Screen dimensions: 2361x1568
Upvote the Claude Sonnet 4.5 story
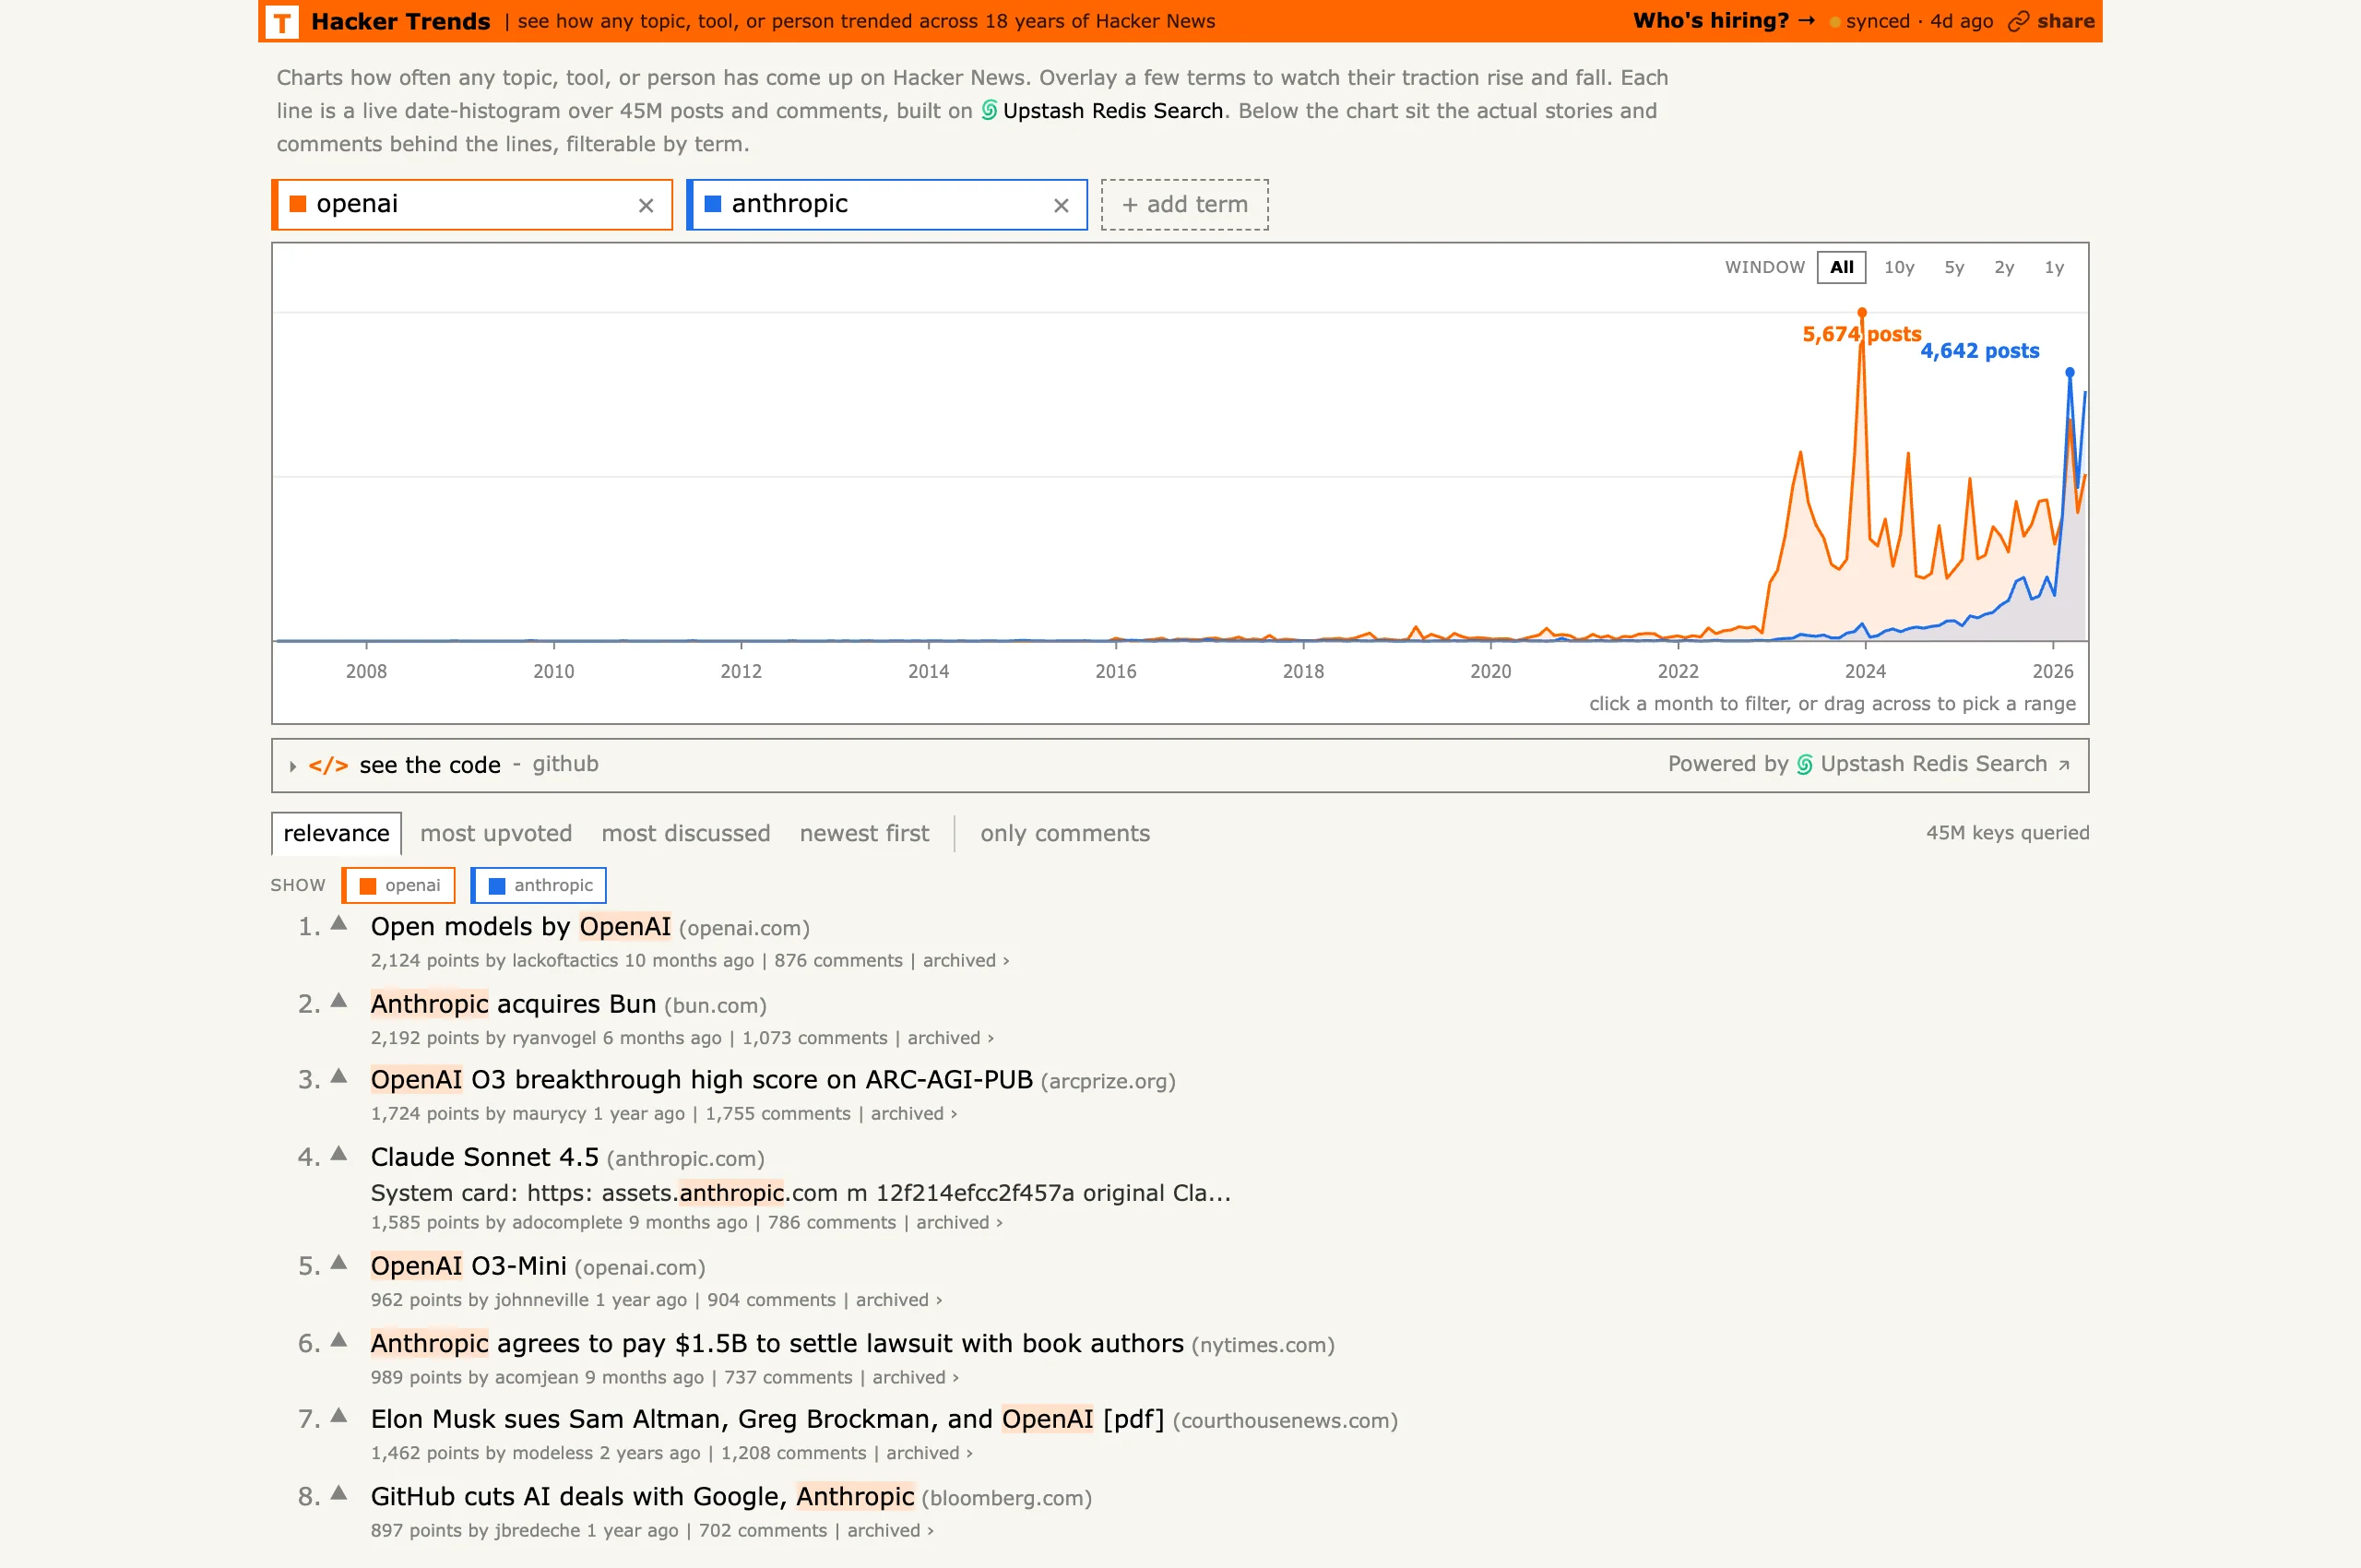[x=339, y=1153]
